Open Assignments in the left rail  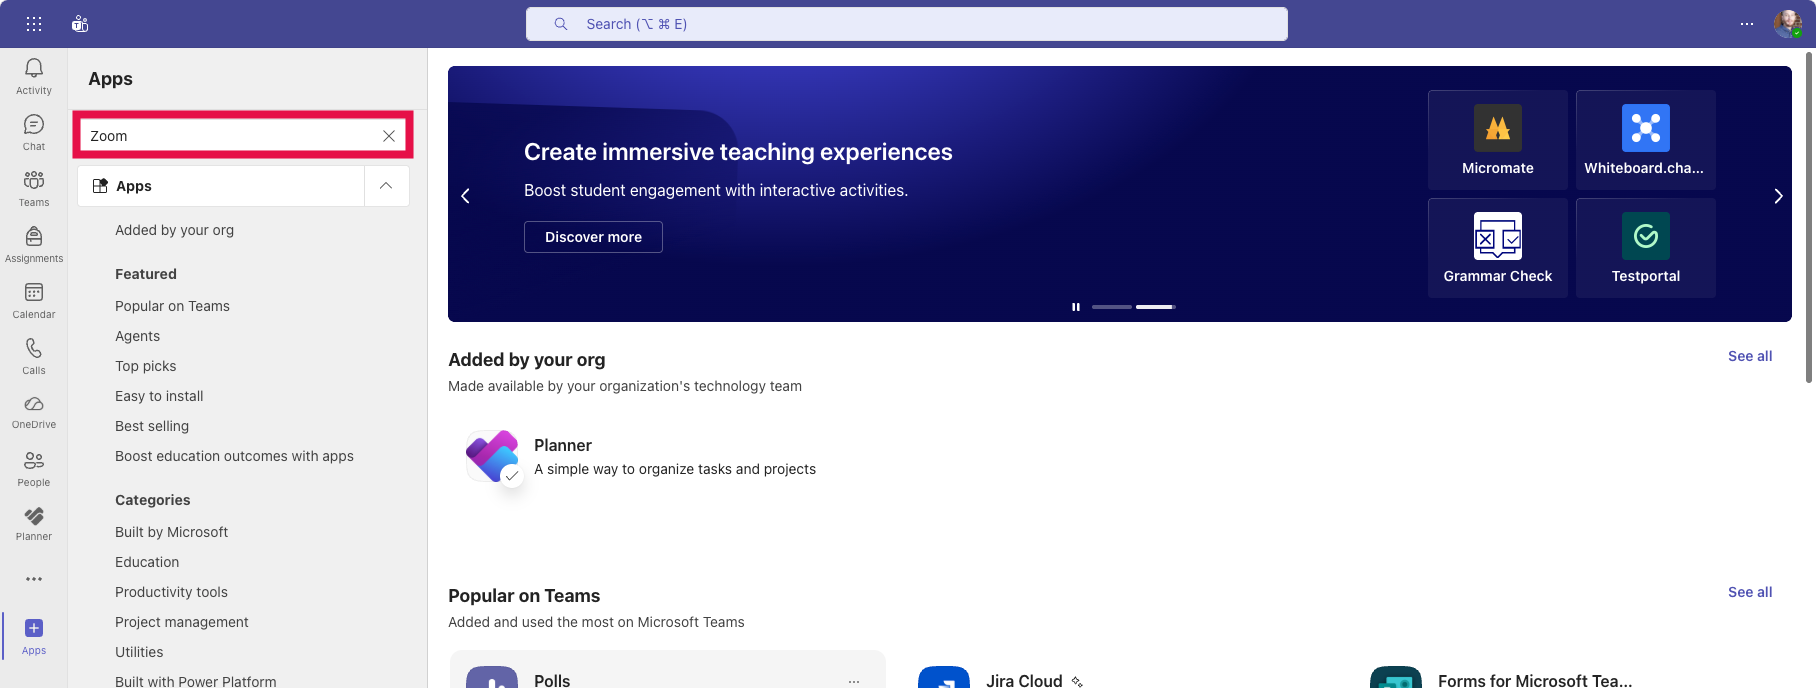(34, 244)
